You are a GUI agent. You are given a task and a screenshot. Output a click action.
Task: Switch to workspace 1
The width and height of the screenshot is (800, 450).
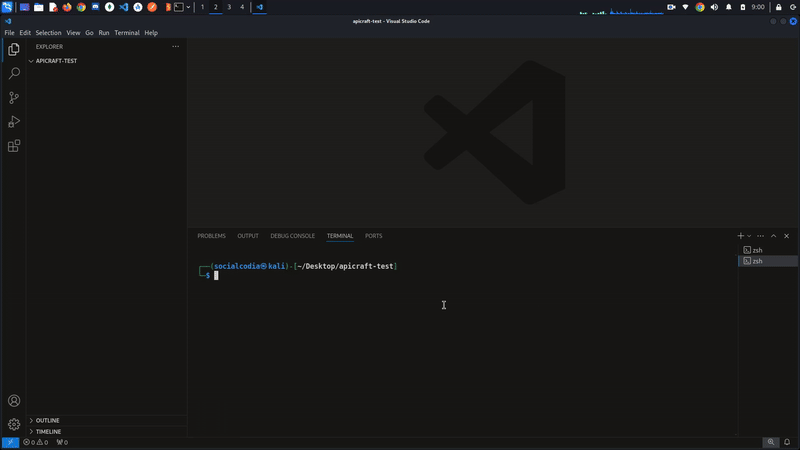click(x=203, y=7)
